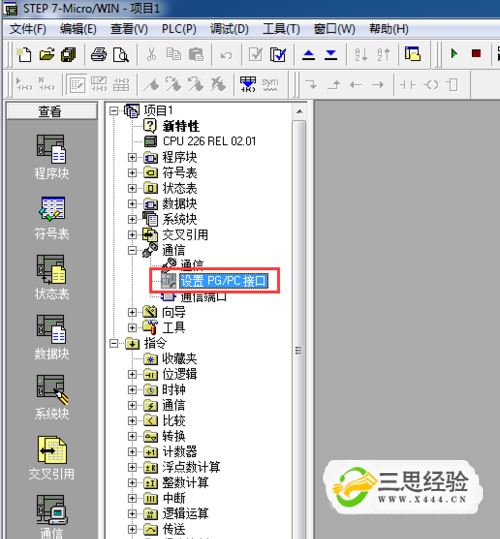Open 系统块 in navigation bar

(52, 398)
